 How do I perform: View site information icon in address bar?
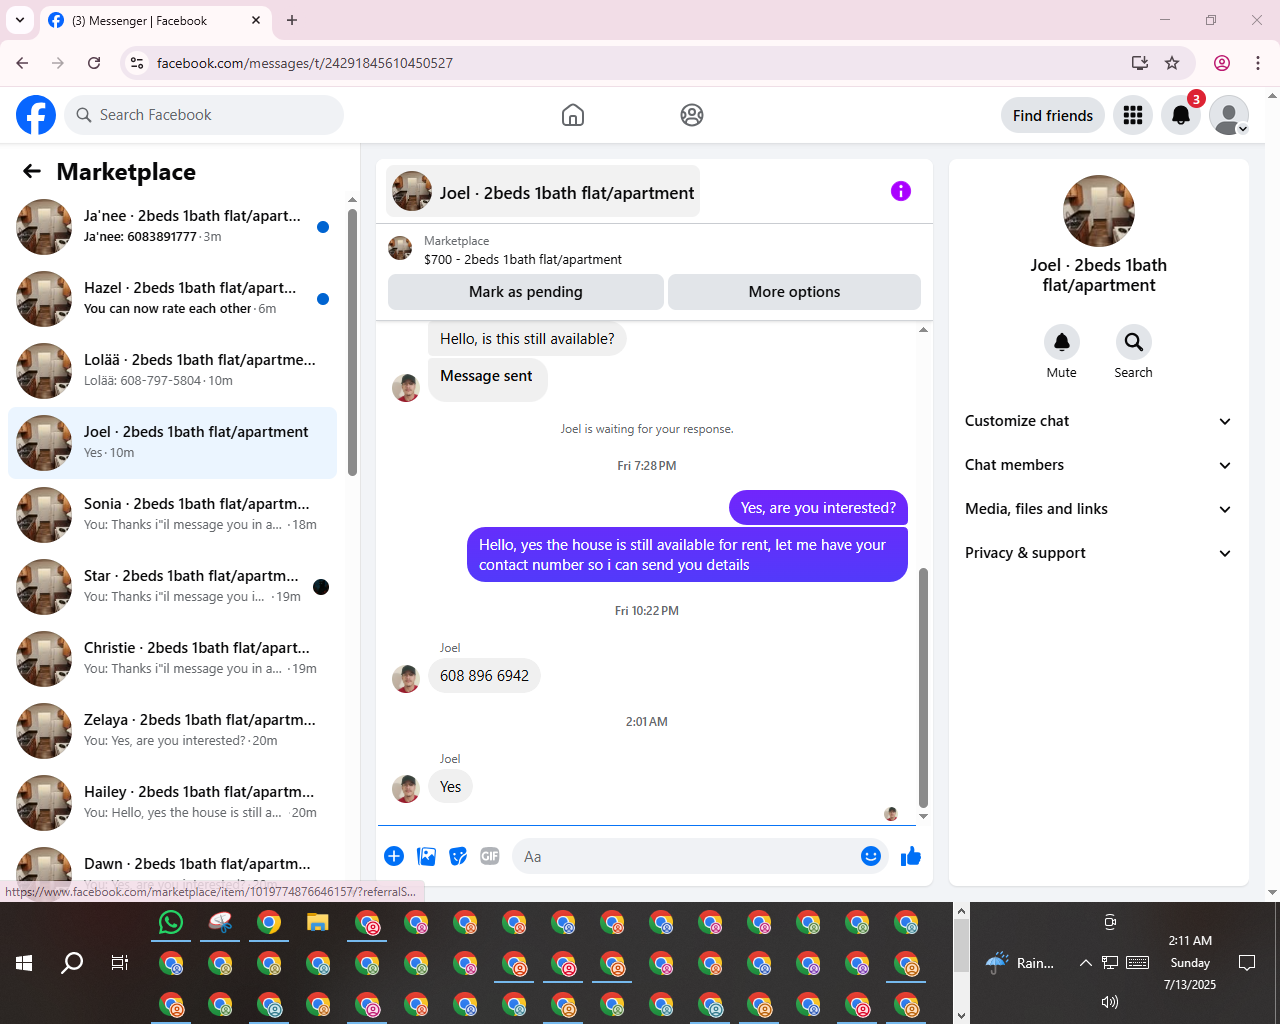coord(138,63)
